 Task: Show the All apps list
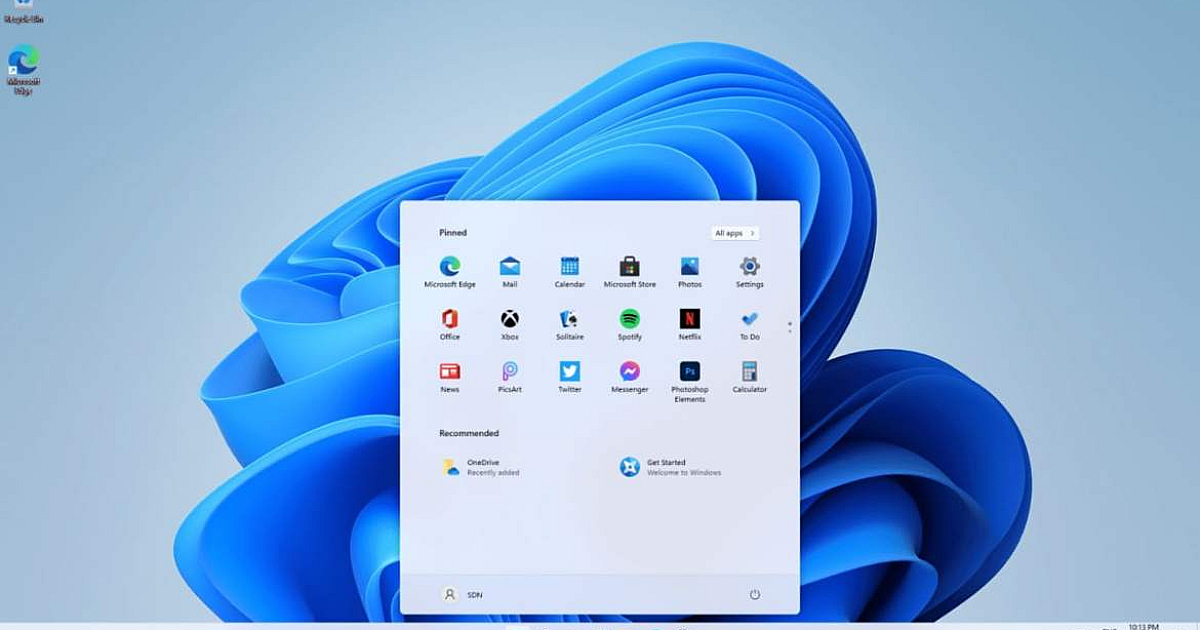(735, 233)
